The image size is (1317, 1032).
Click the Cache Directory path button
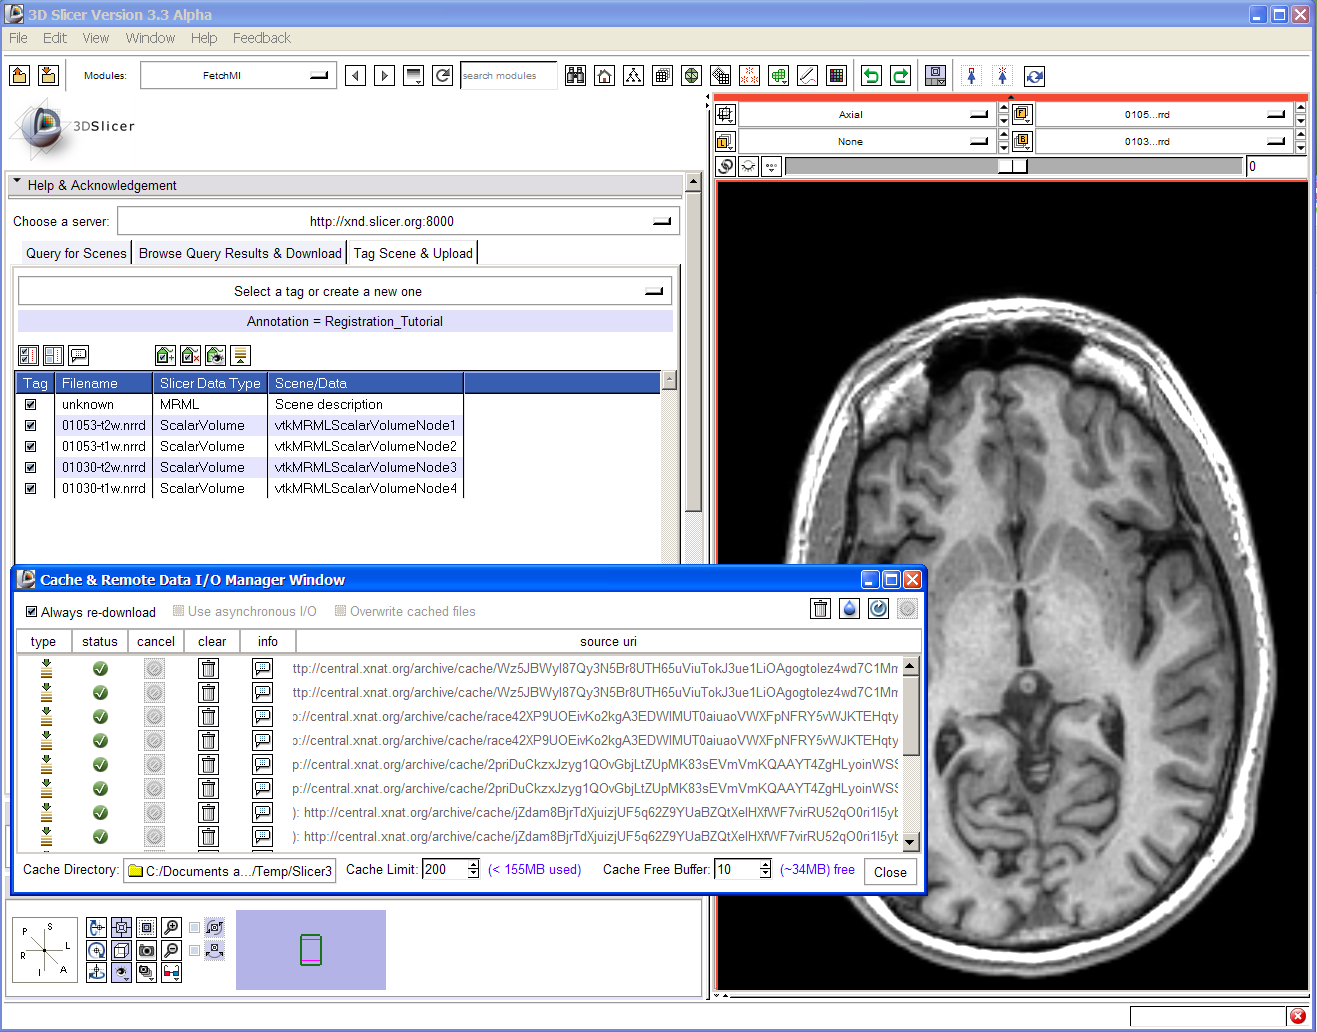click(230, 871)
